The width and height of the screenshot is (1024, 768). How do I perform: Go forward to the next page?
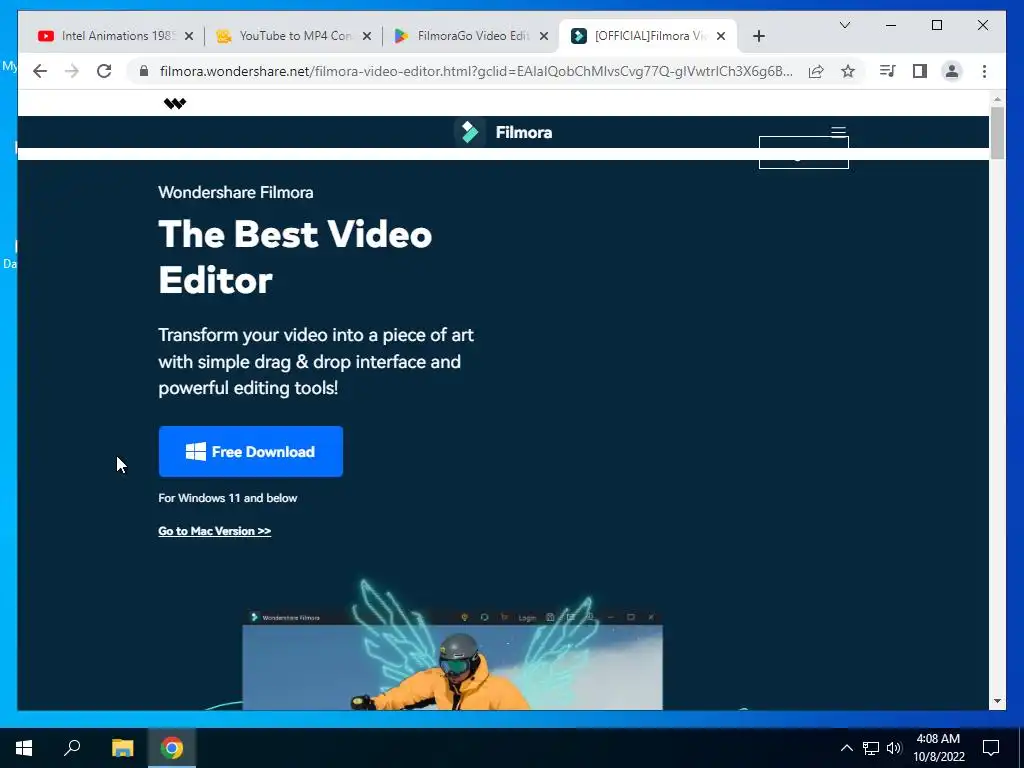(72, 71)
